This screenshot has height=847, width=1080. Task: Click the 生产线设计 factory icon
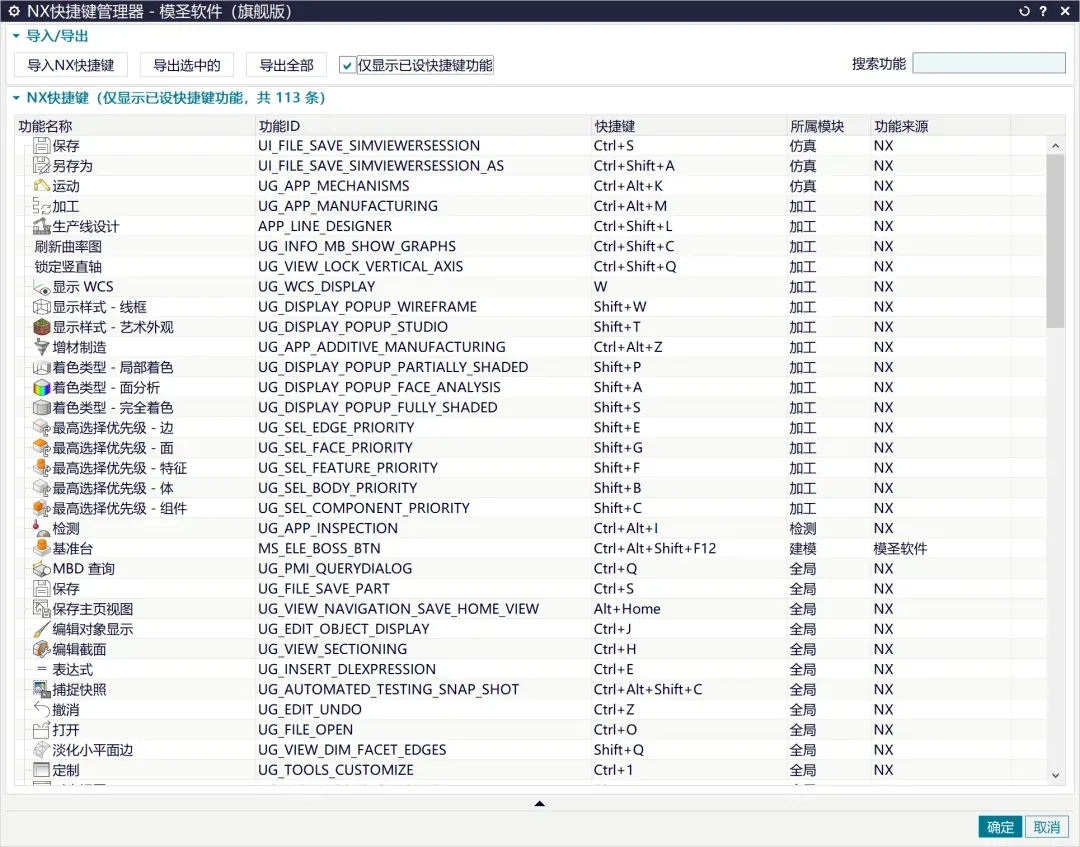pyautogui.click(x=41, y=227)
